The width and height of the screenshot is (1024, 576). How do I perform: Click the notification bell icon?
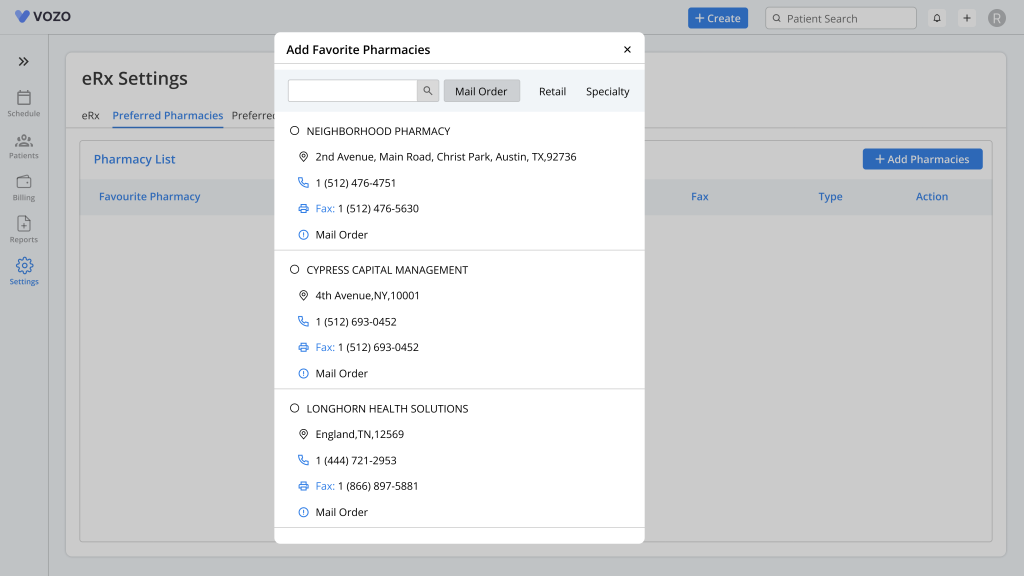point(937,18)
